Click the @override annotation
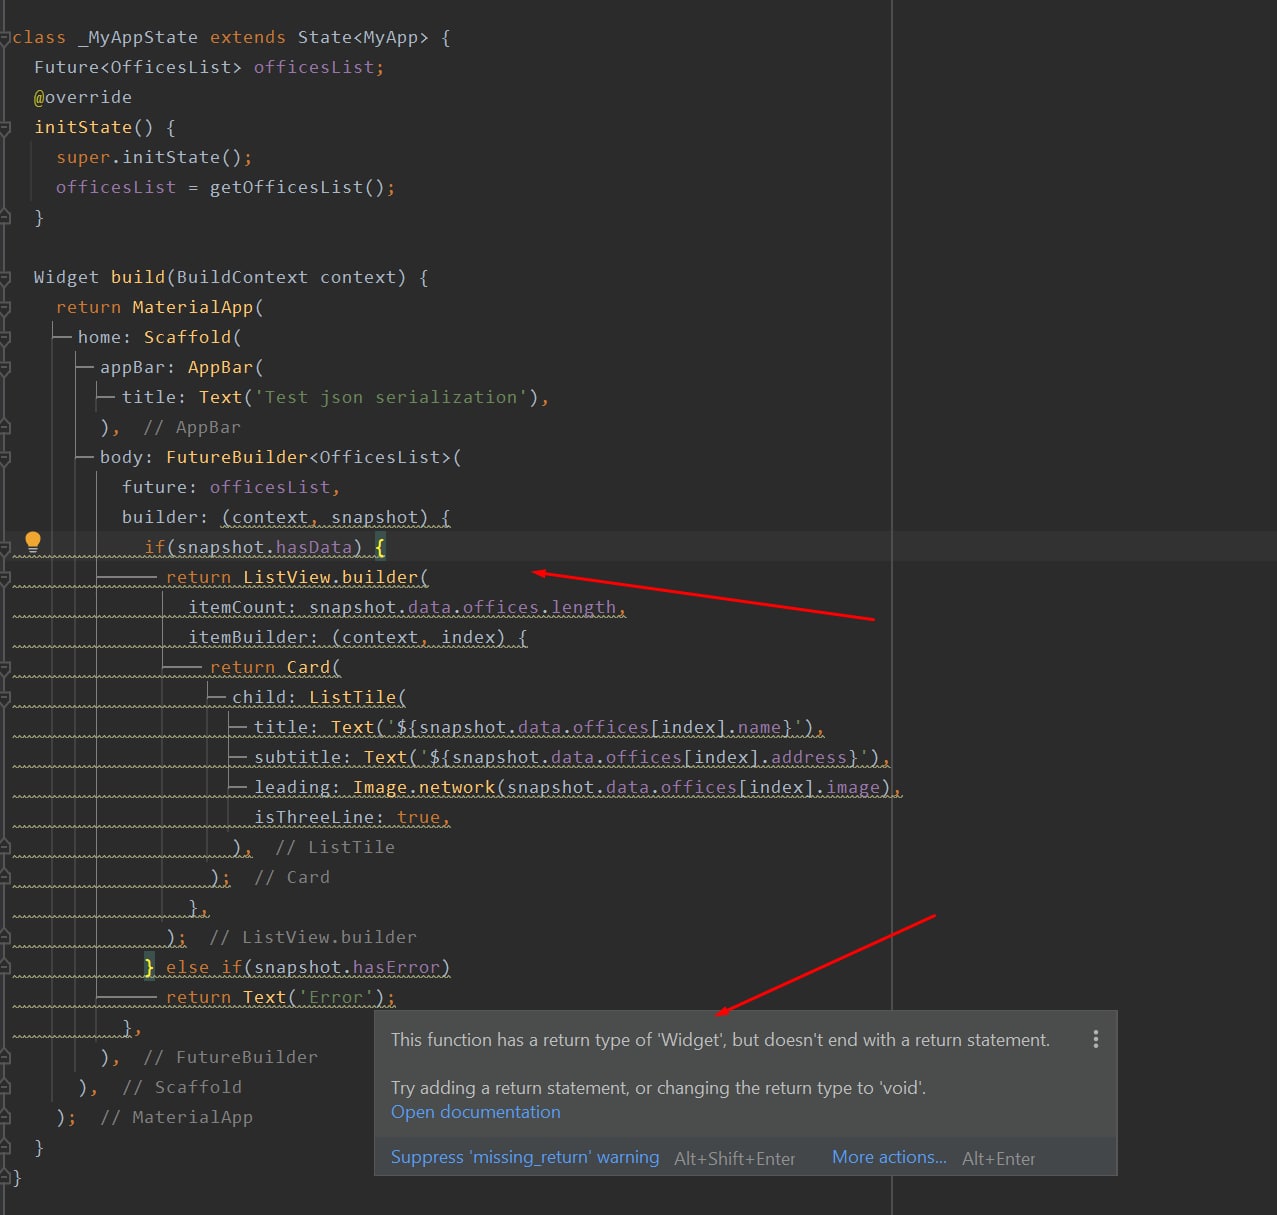 83,97
